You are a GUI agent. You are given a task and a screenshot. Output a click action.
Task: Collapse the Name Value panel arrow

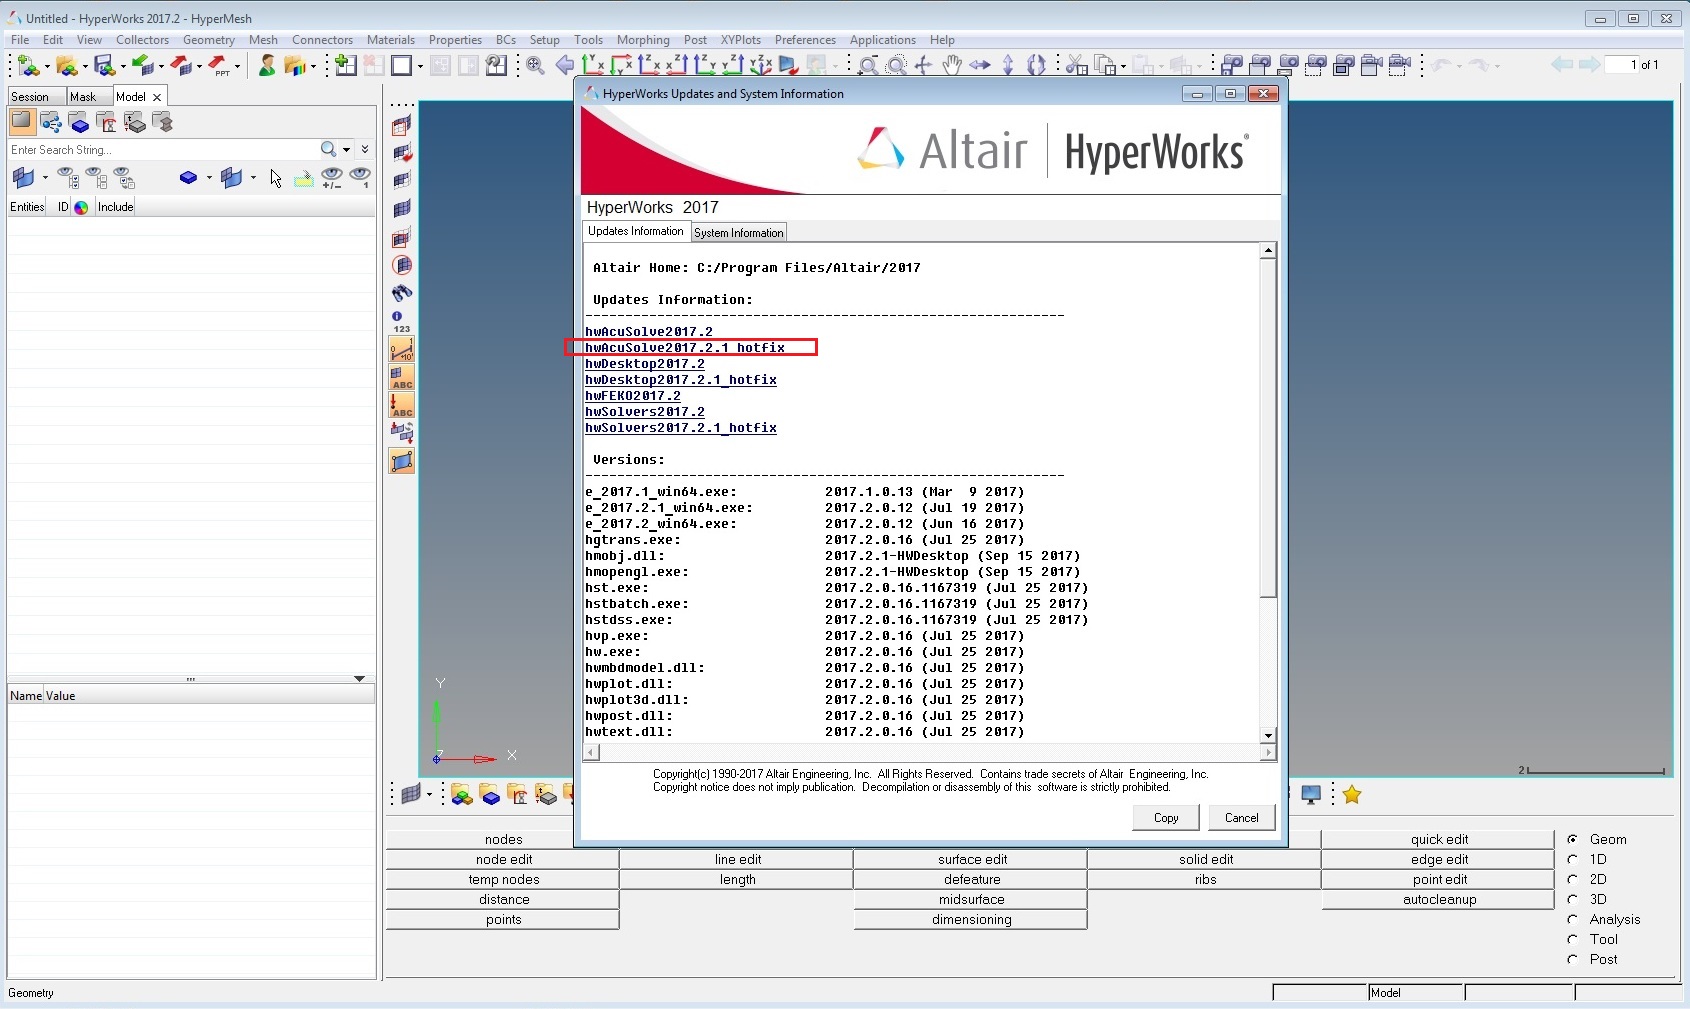coord(359,679)
